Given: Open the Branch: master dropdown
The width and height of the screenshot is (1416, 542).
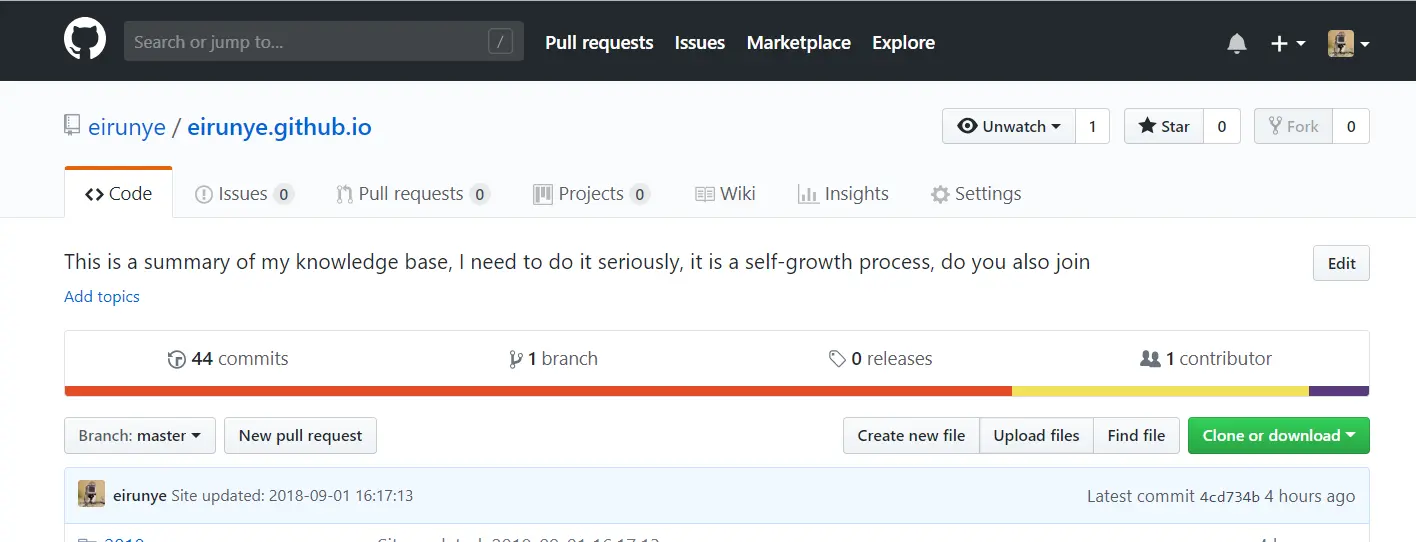Looking at the screenshot, I should [x=140, y=436].
